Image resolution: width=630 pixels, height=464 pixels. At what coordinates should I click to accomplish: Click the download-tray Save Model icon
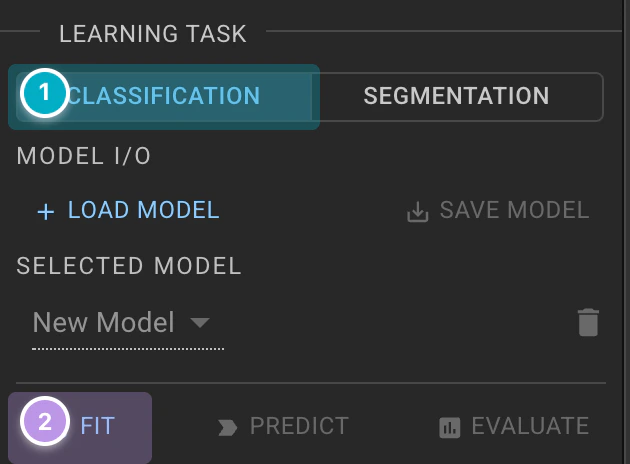(417, 212)
